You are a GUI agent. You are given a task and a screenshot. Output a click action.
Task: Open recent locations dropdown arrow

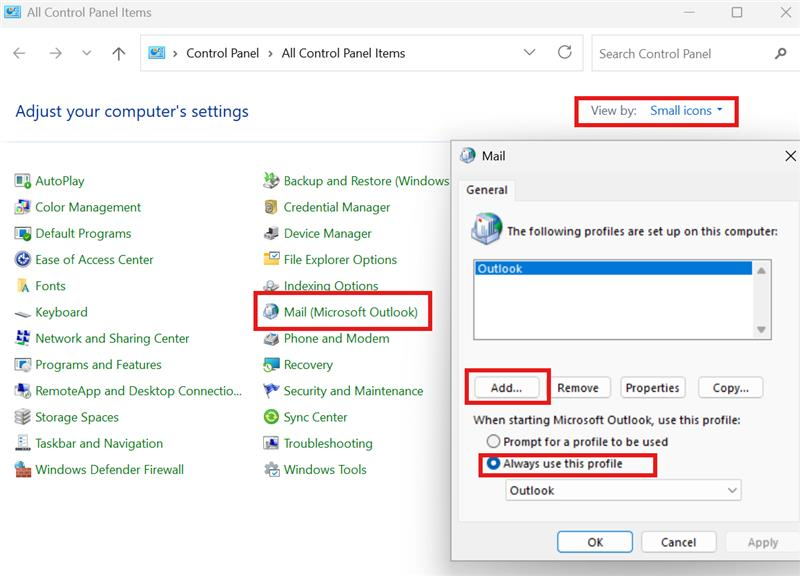pos(87,53)
